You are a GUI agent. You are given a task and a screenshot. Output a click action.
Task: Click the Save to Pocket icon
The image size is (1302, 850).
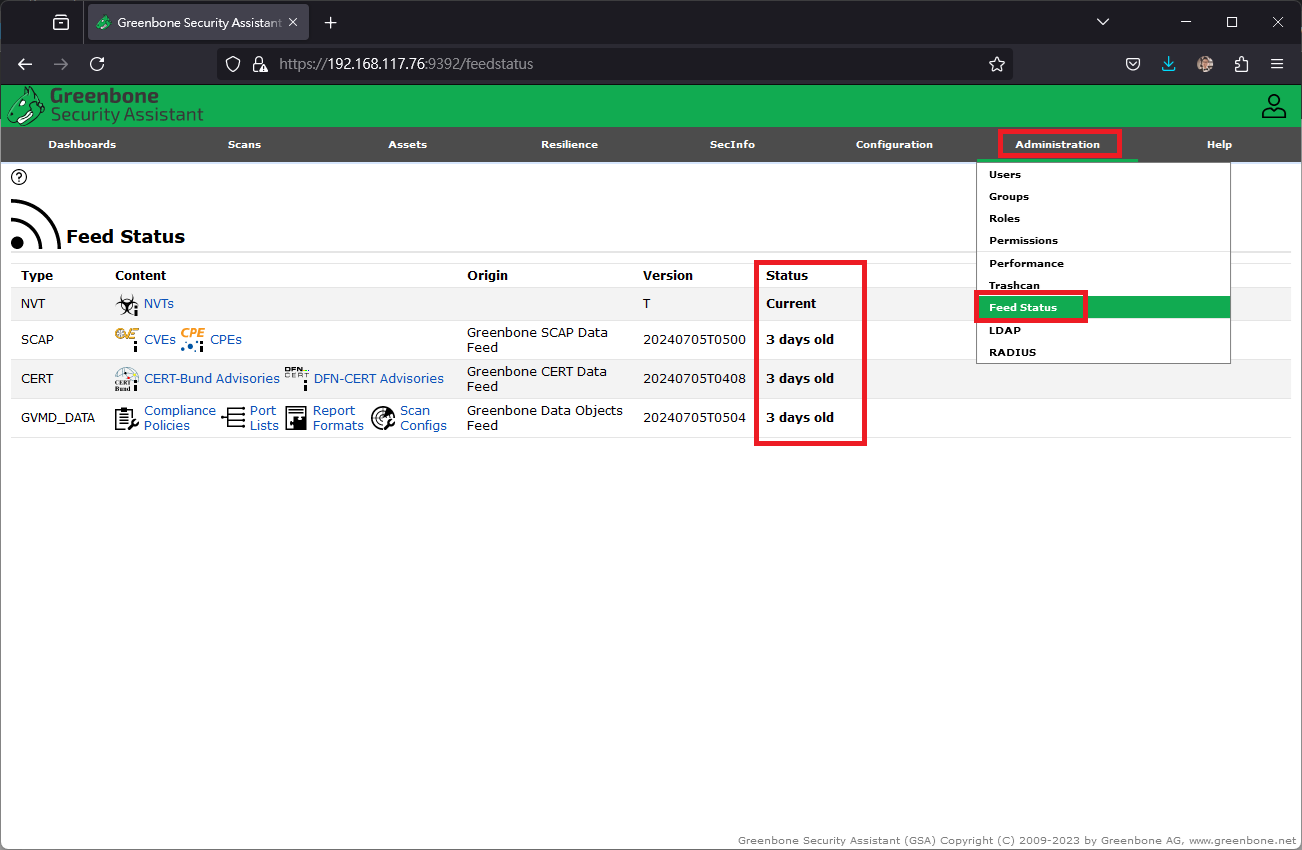point(1133,64)
